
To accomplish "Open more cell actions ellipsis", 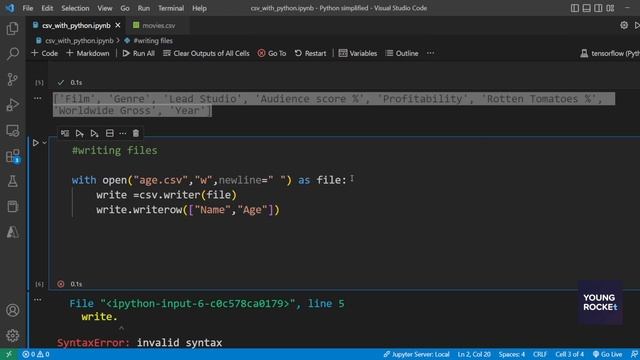I will pyautogui.click(x=122, y=133).
